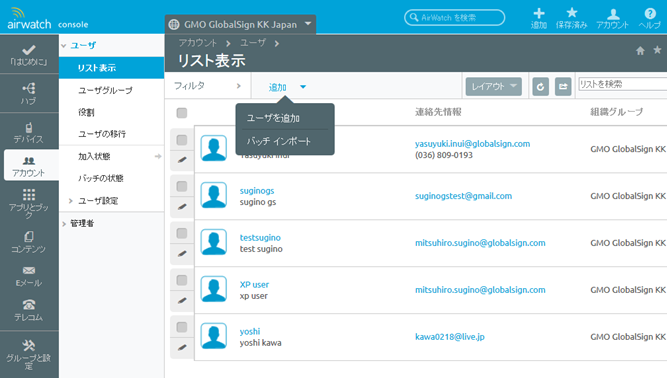The height and width of the screenshot is (378, 667).
Task: Open the アプリとブック apps section
Action: coord(29,203)
